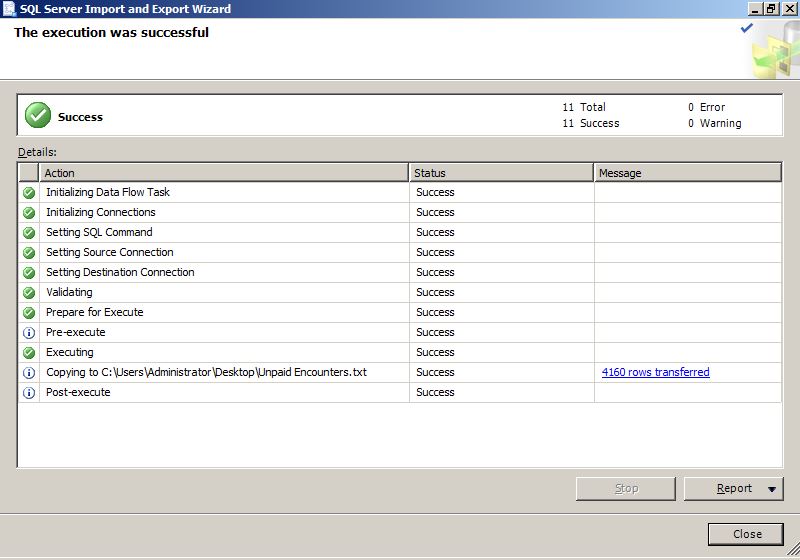Minimize the Import and Export Wizard window
The width and height of the screenshot is (800, 560).
coord(755,9)
